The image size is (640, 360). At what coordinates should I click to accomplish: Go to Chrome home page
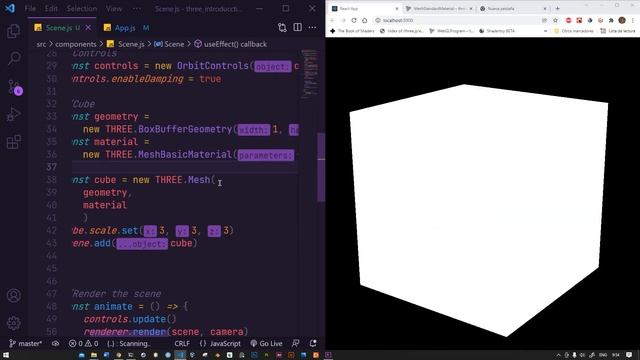pos(364,20)
